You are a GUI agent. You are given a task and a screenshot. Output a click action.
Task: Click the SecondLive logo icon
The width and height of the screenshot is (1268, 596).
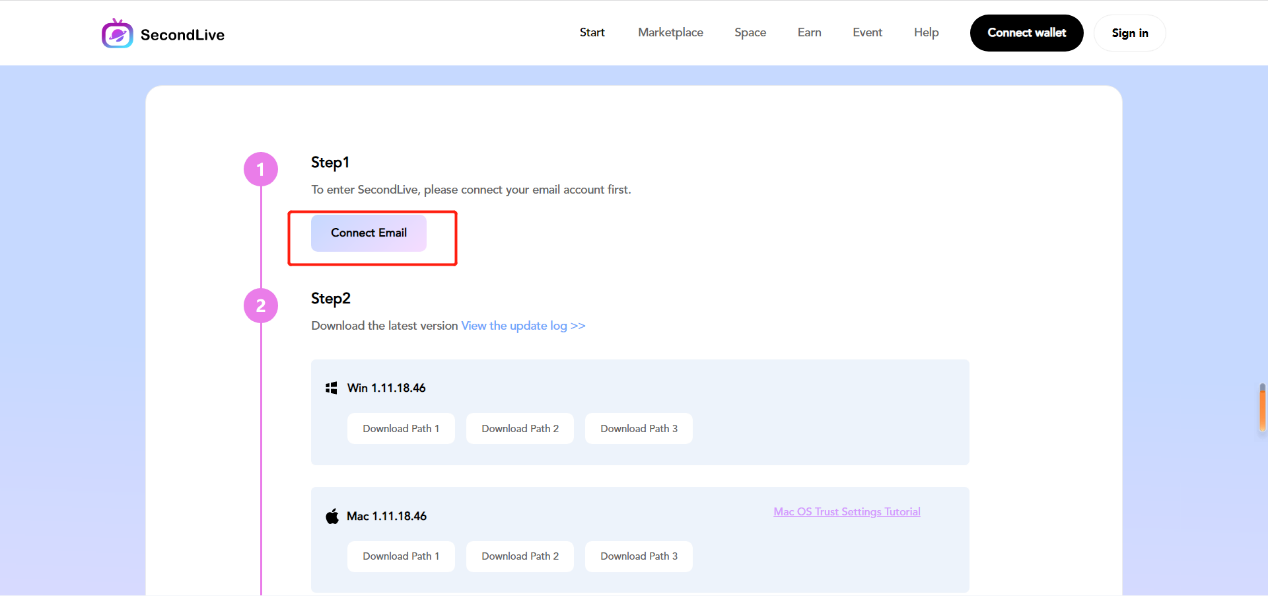tap(117, 34)
